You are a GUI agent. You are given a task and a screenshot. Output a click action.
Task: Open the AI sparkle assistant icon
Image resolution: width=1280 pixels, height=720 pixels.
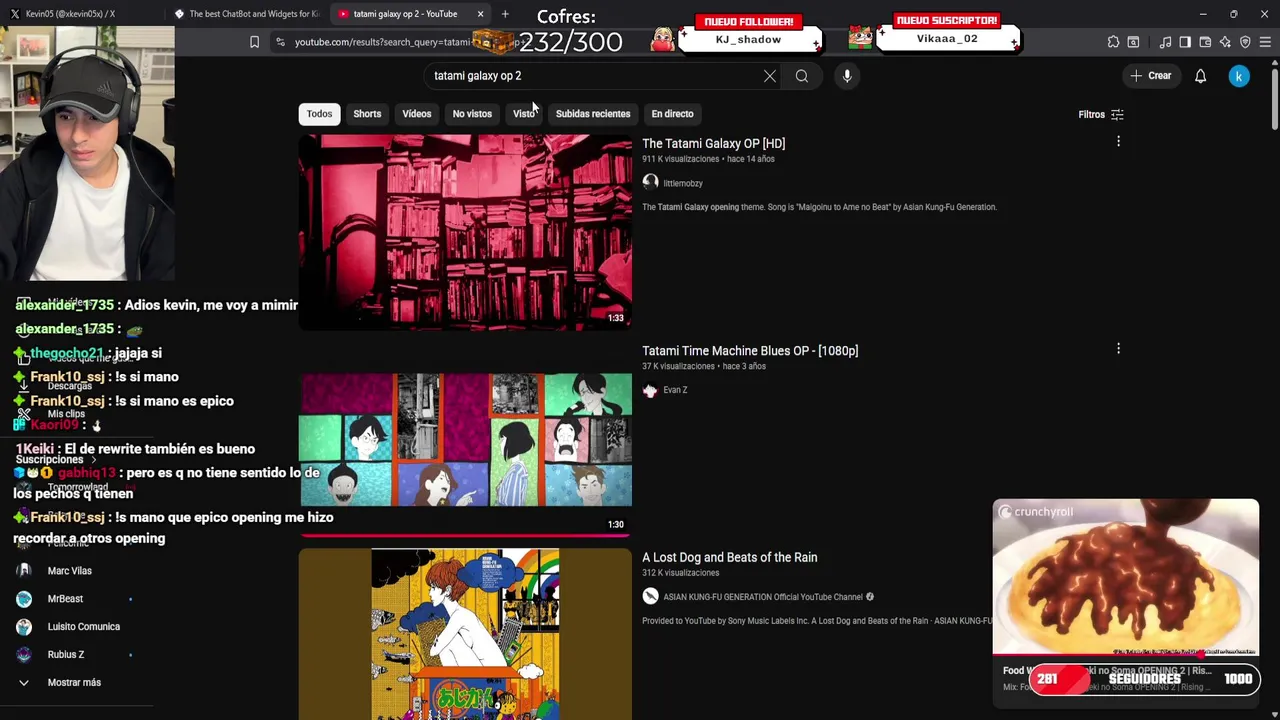pos(1225,42)
